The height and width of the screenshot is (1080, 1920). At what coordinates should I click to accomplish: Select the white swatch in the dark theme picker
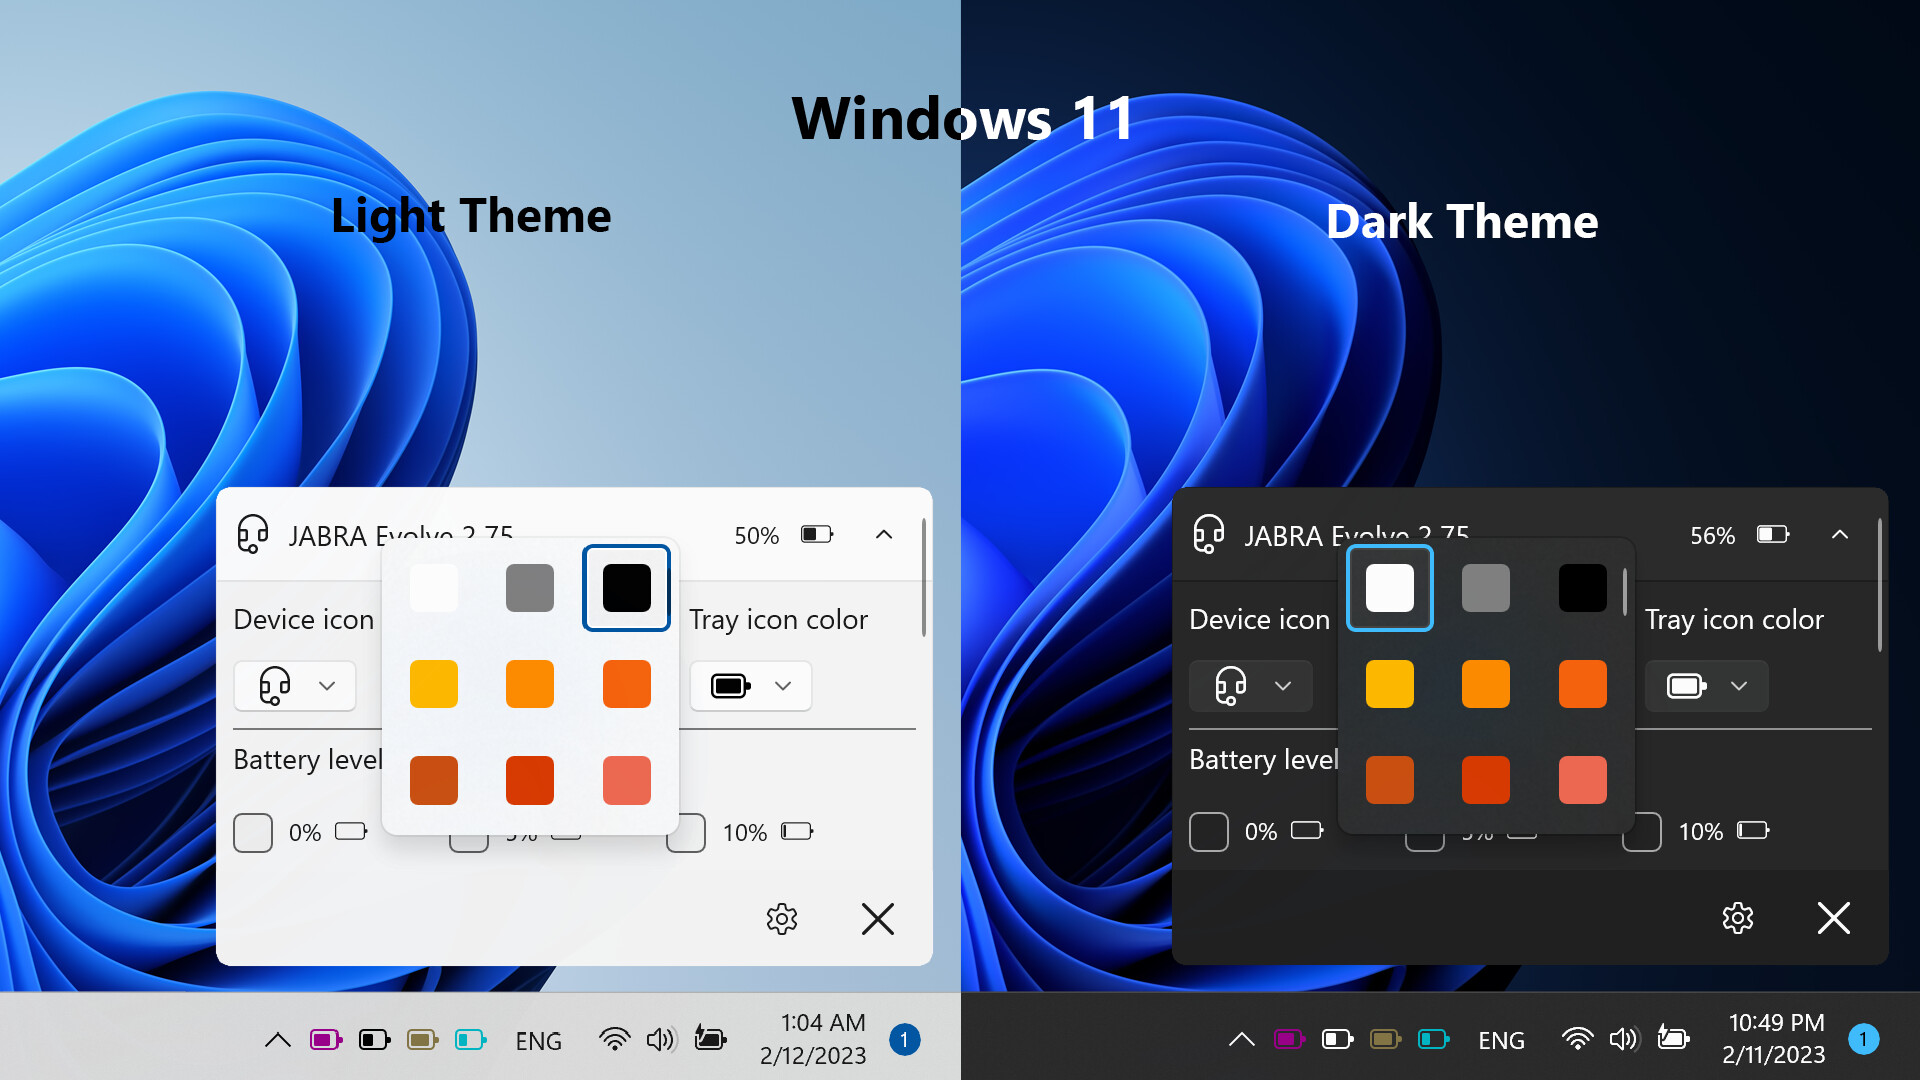pos(1390,588)
